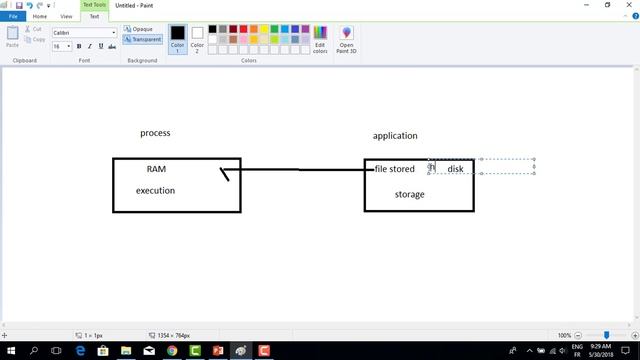Select the Text ribbon tab
Viewport: 640px width, 360px height.
pos(94,16)
